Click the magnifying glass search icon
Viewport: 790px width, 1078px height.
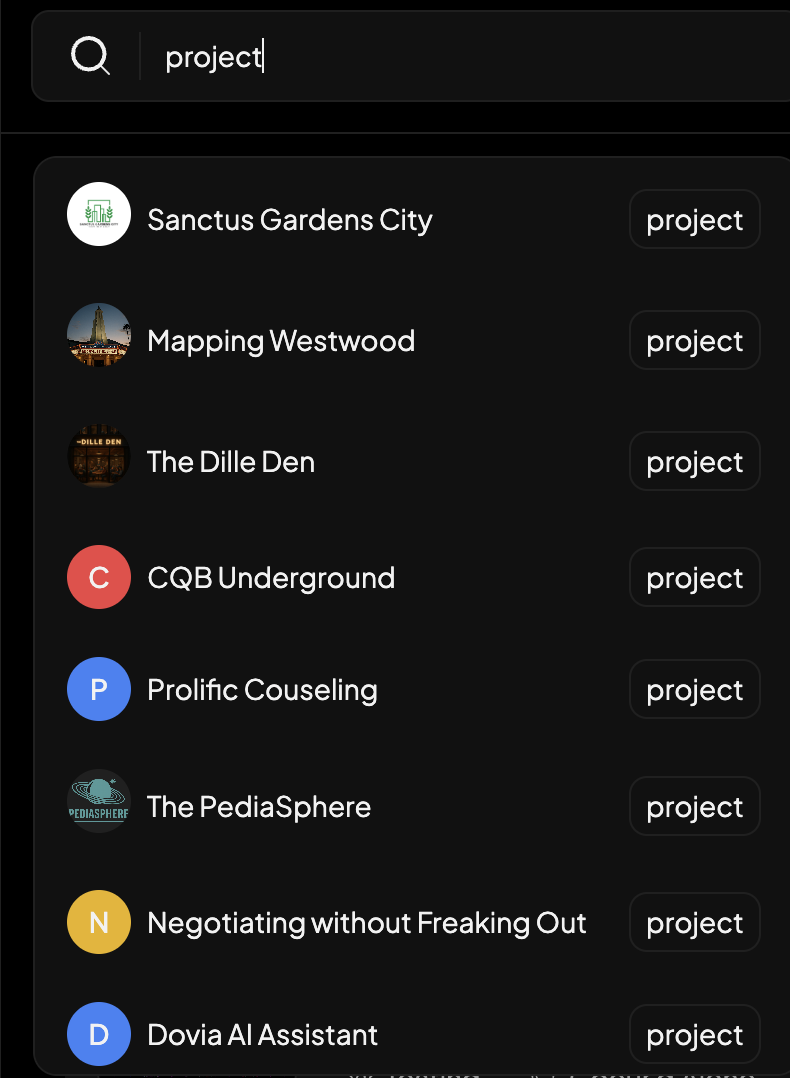point(90,56)
